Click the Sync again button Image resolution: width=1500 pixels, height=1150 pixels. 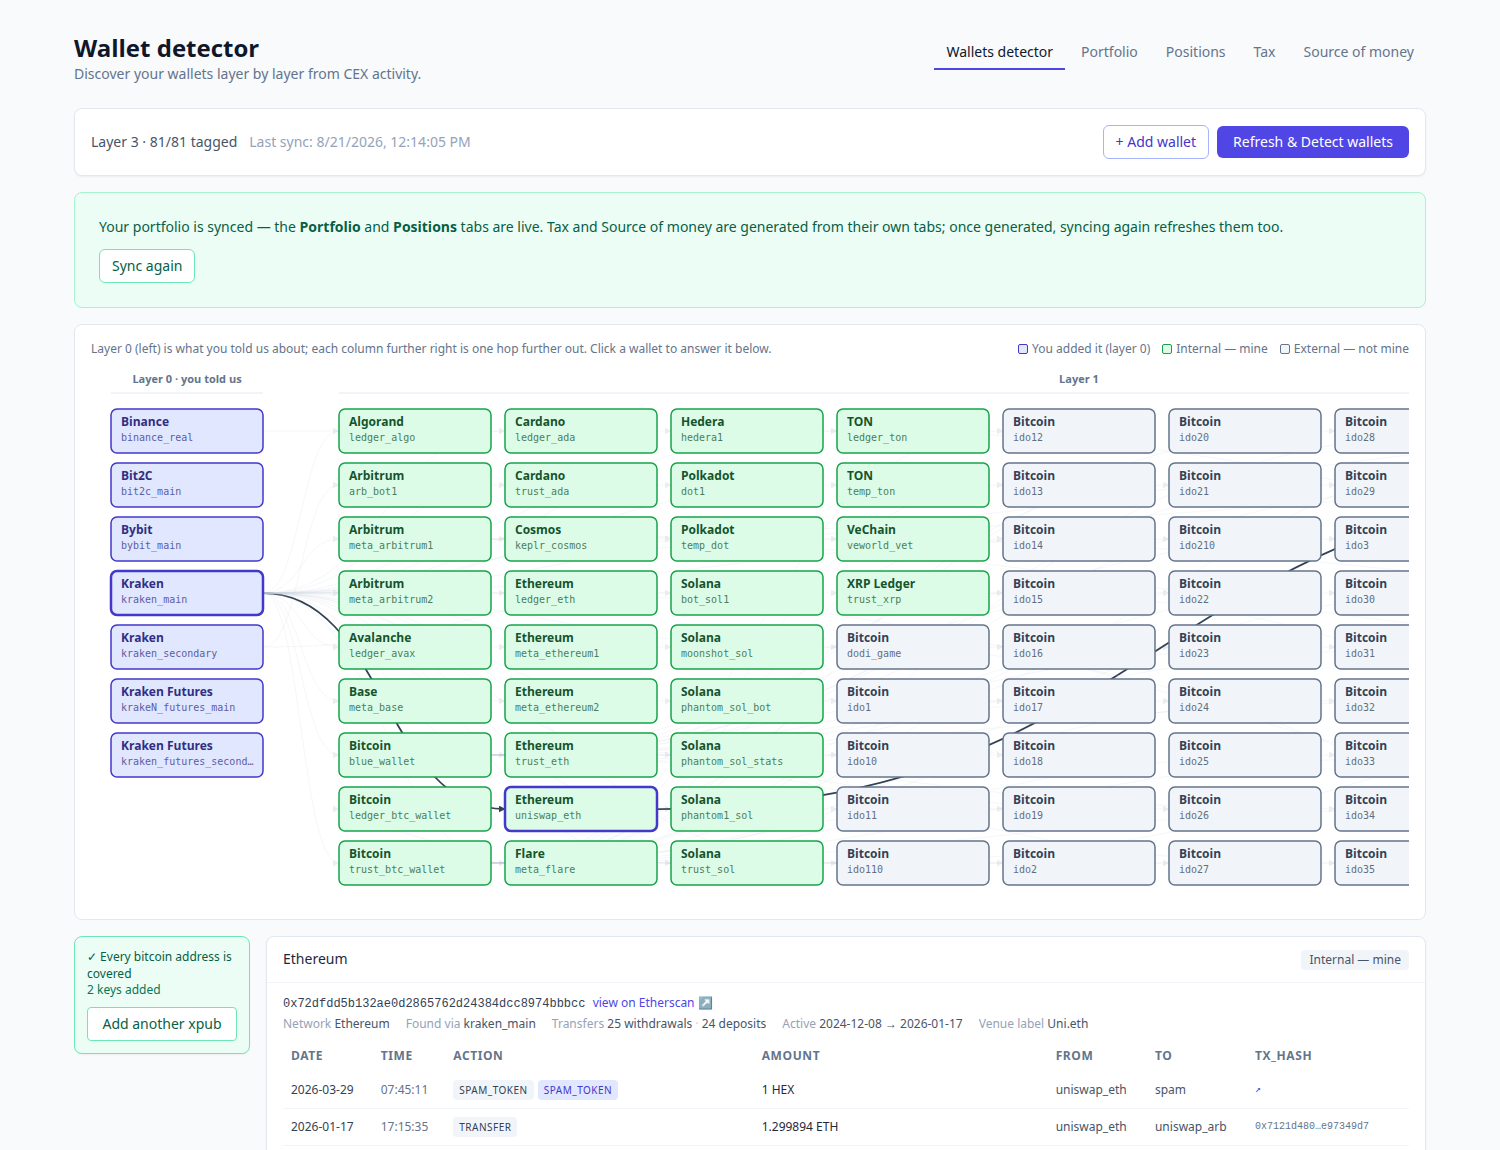[147, 266]
